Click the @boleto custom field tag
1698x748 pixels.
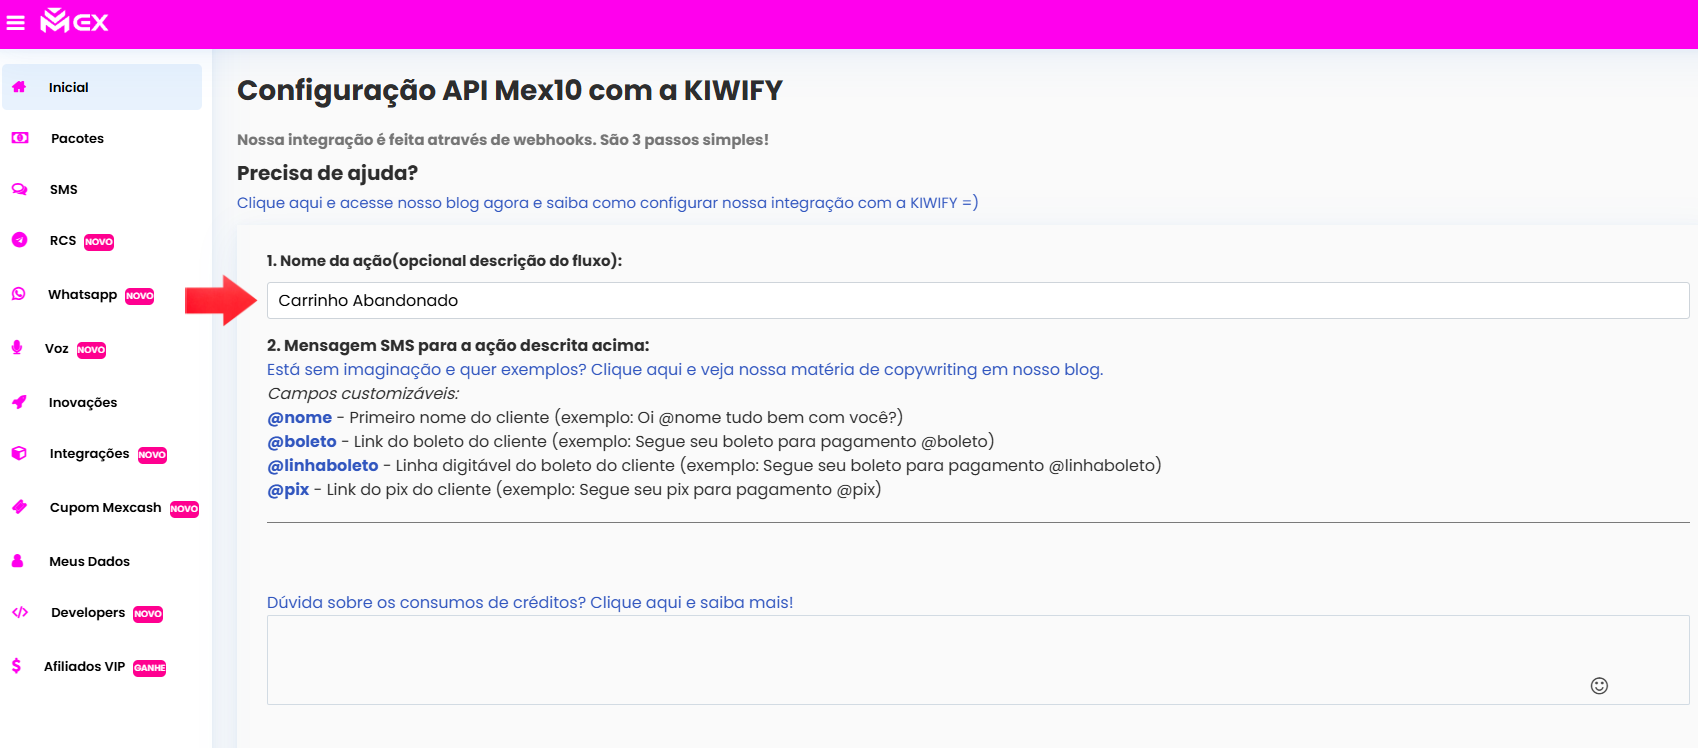tap(302, 441)
